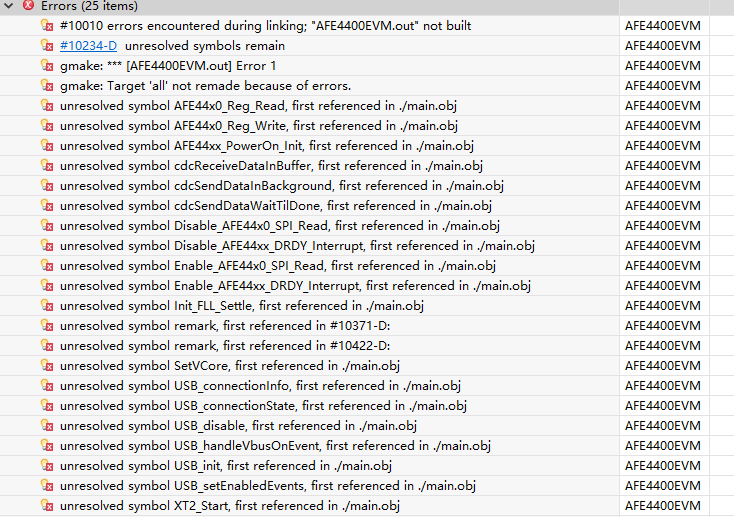Open the #10234-D error link

[x=88, y=45]
